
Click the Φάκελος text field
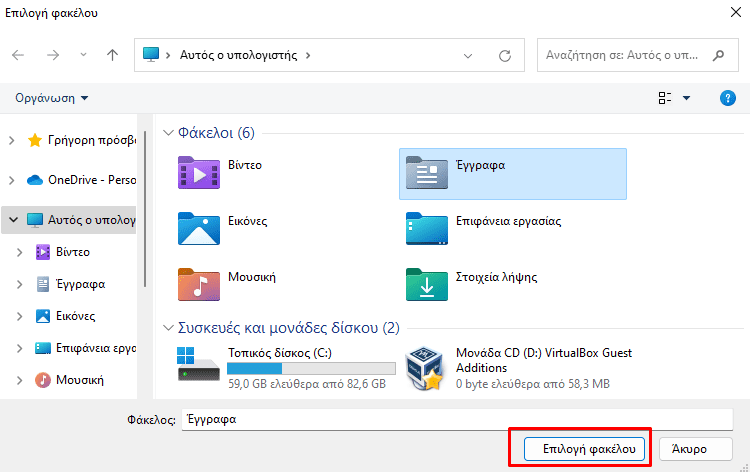457,419
